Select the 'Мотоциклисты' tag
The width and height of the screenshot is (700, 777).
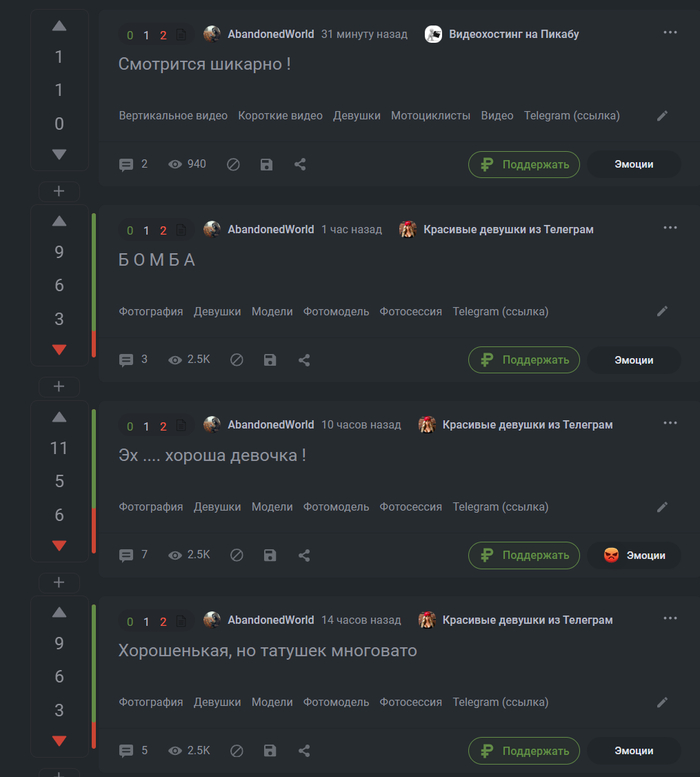(x=431, y=115)
